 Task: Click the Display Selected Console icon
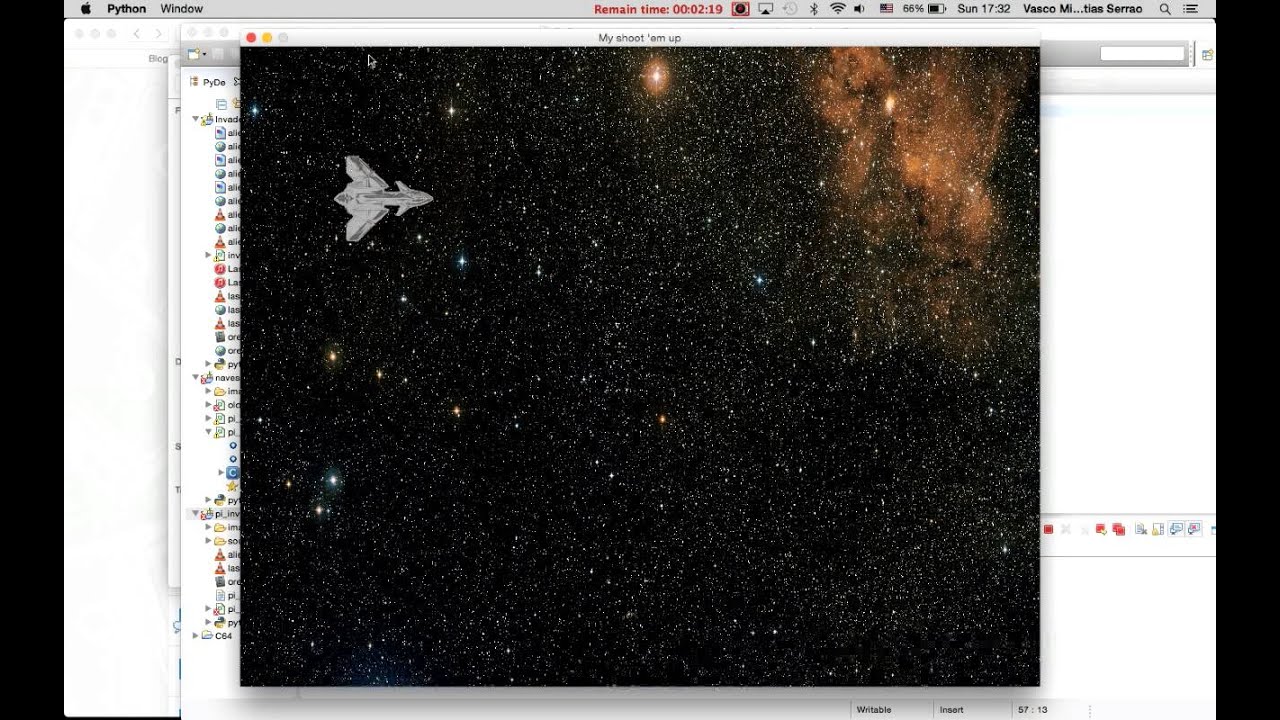pyautogui.click(x=1194, y=529)
